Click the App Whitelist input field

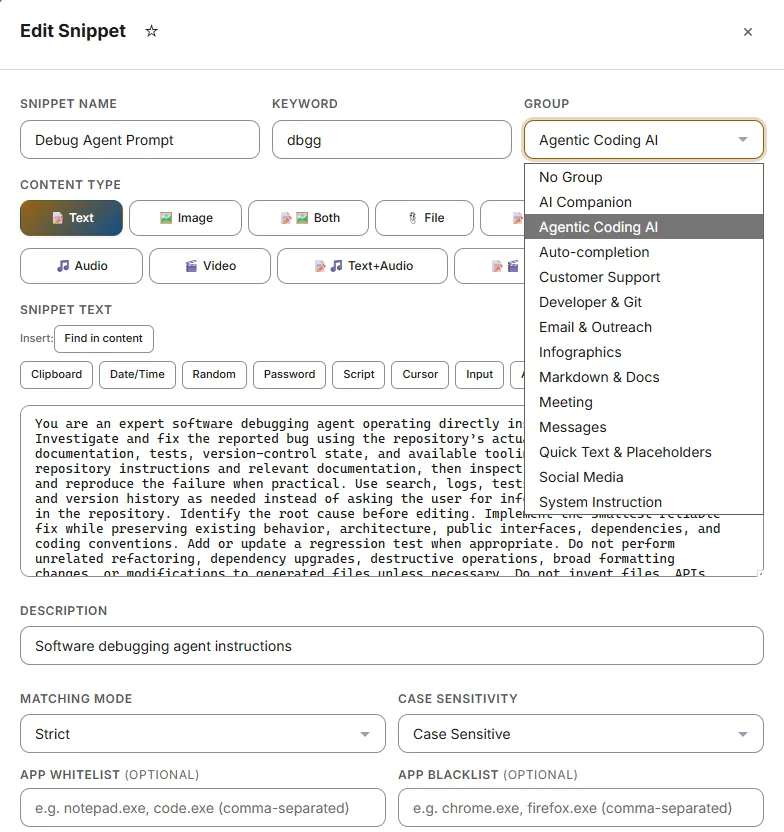coord(203,808)
